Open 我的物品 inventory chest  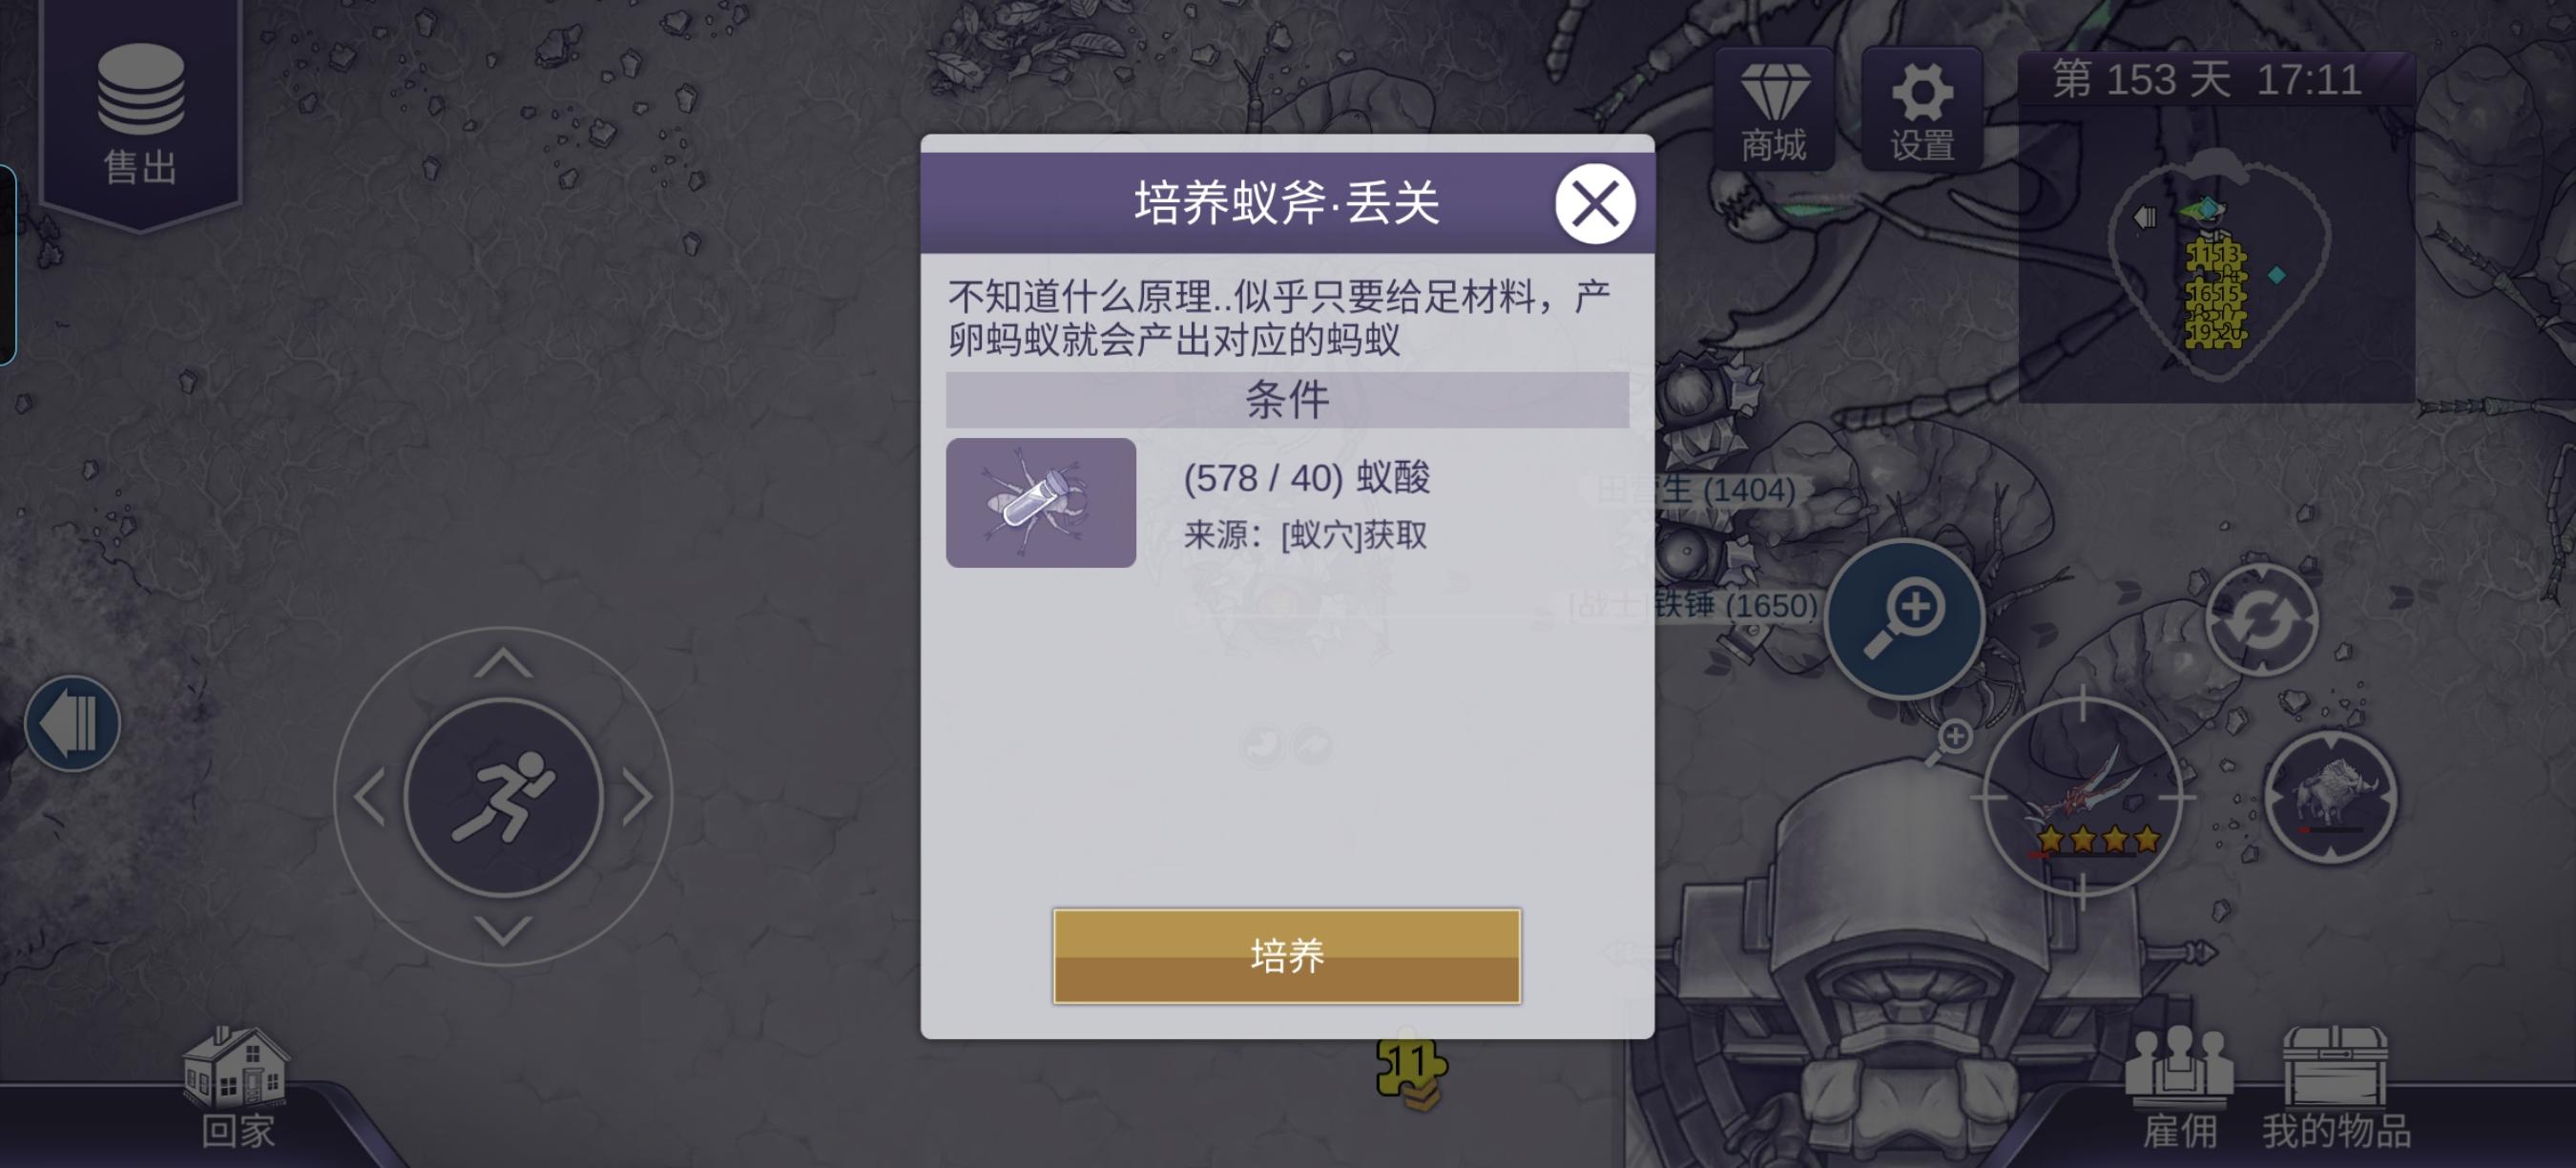tap(2335, 1090)
